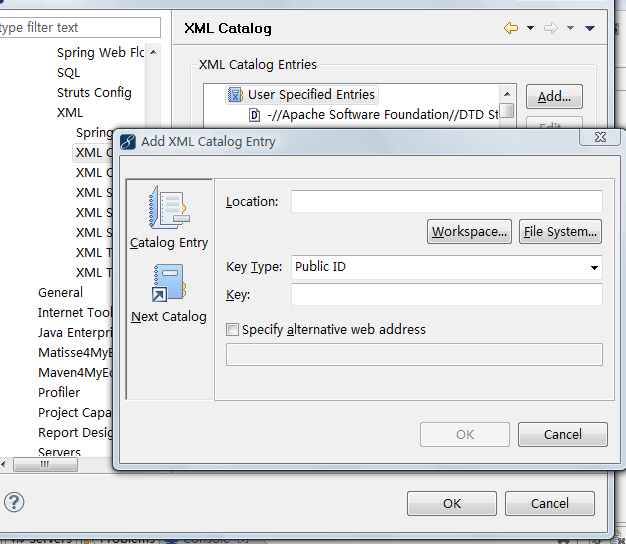Open the Preferences help question mark icon
The height and width of the screenshot is (544, 626).
14,502
